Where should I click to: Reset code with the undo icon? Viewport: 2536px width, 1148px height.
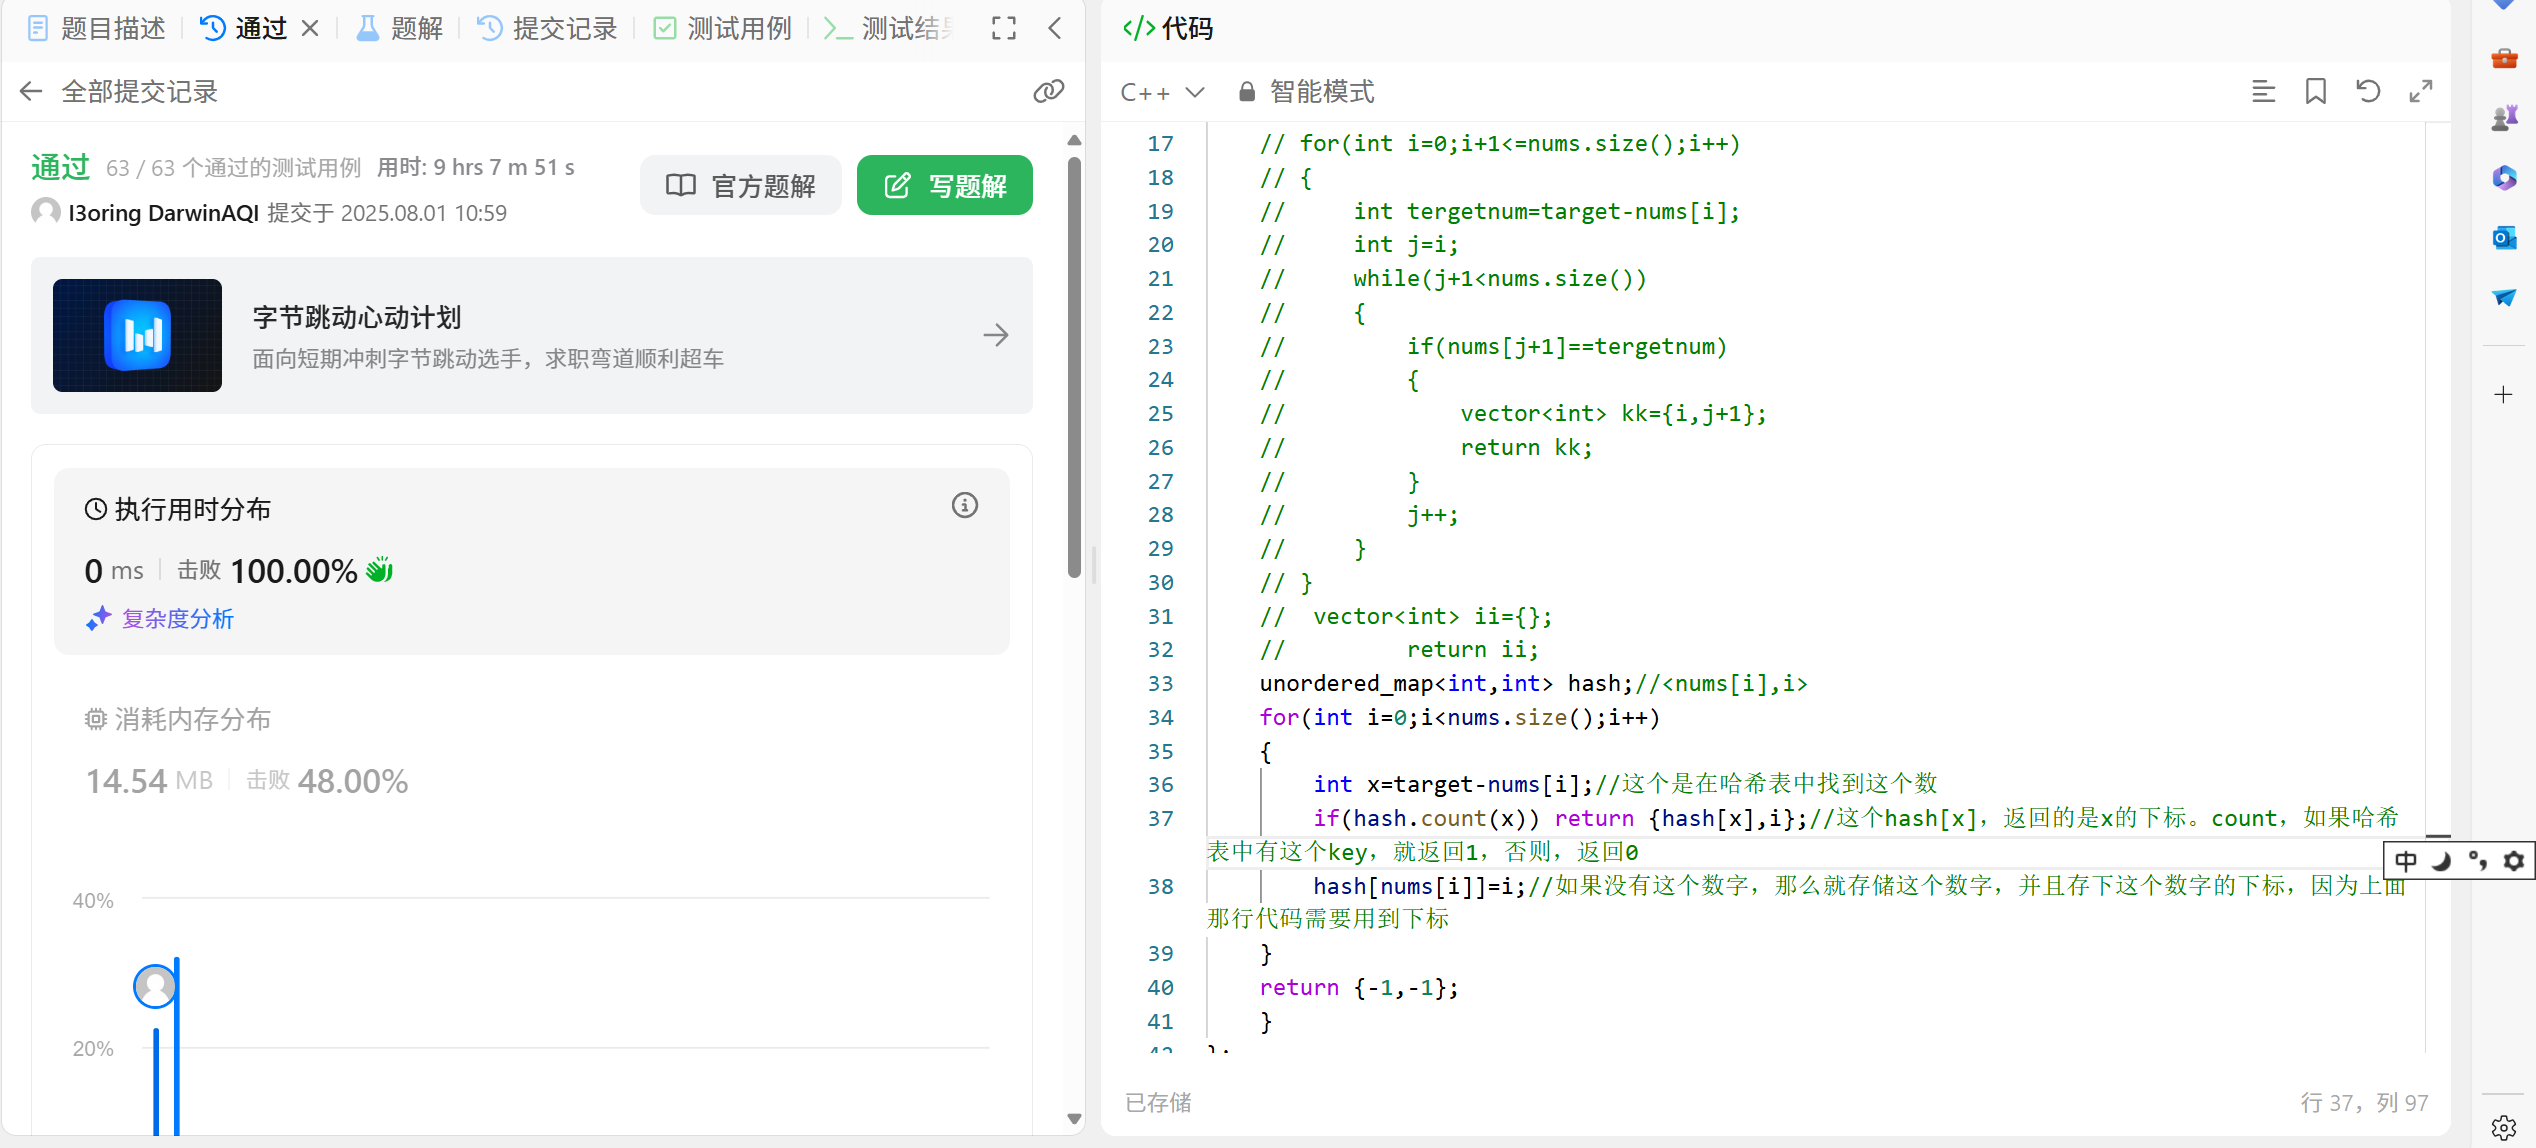2368,92
